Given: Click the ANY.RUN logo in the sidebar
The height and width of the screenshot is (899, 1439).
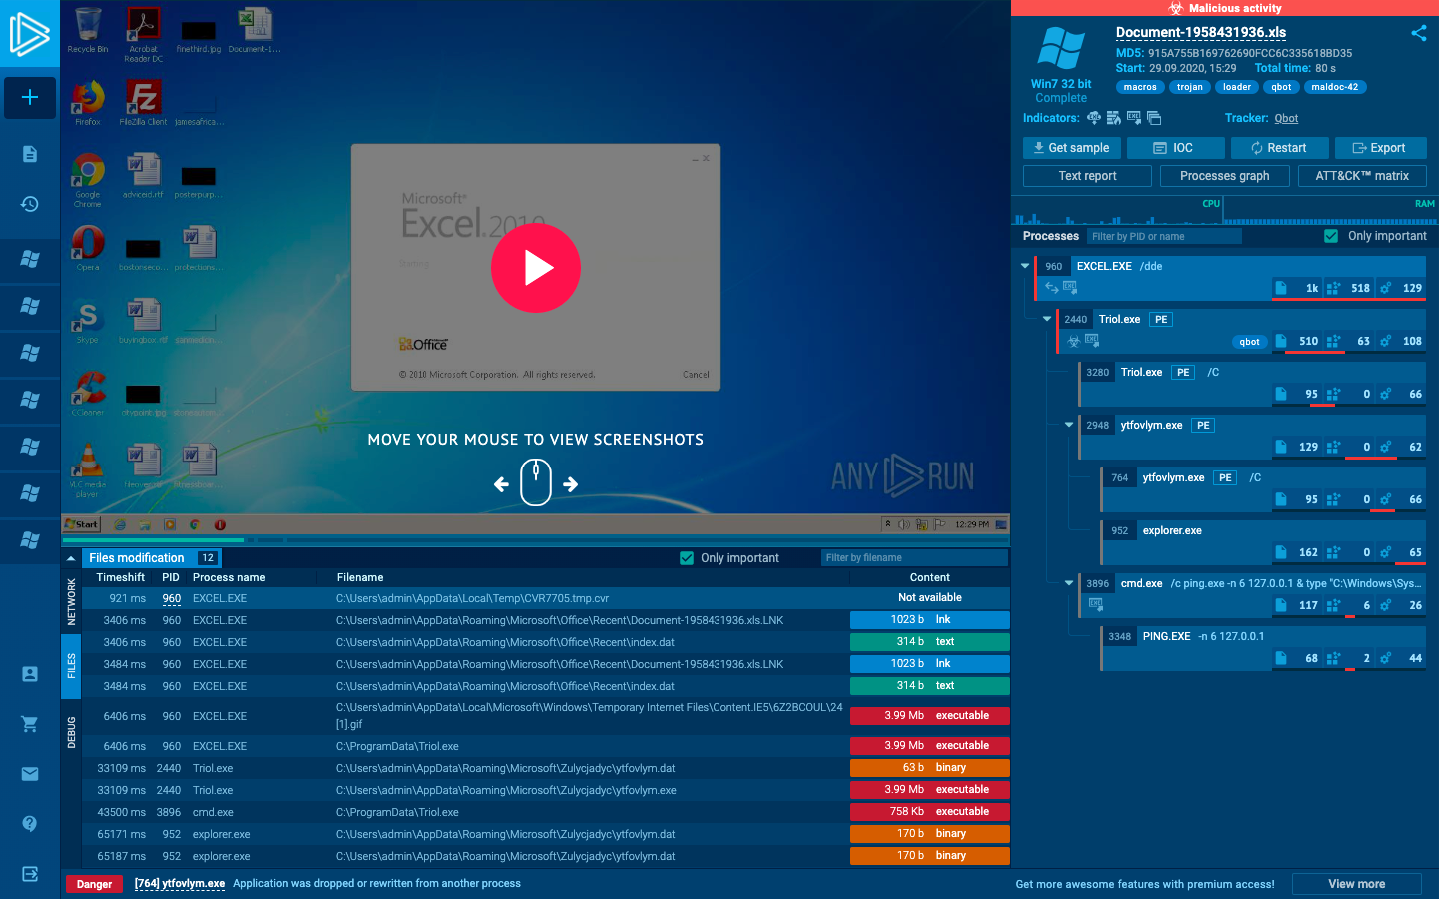Looking at the screenshot, I should point(29,33).
